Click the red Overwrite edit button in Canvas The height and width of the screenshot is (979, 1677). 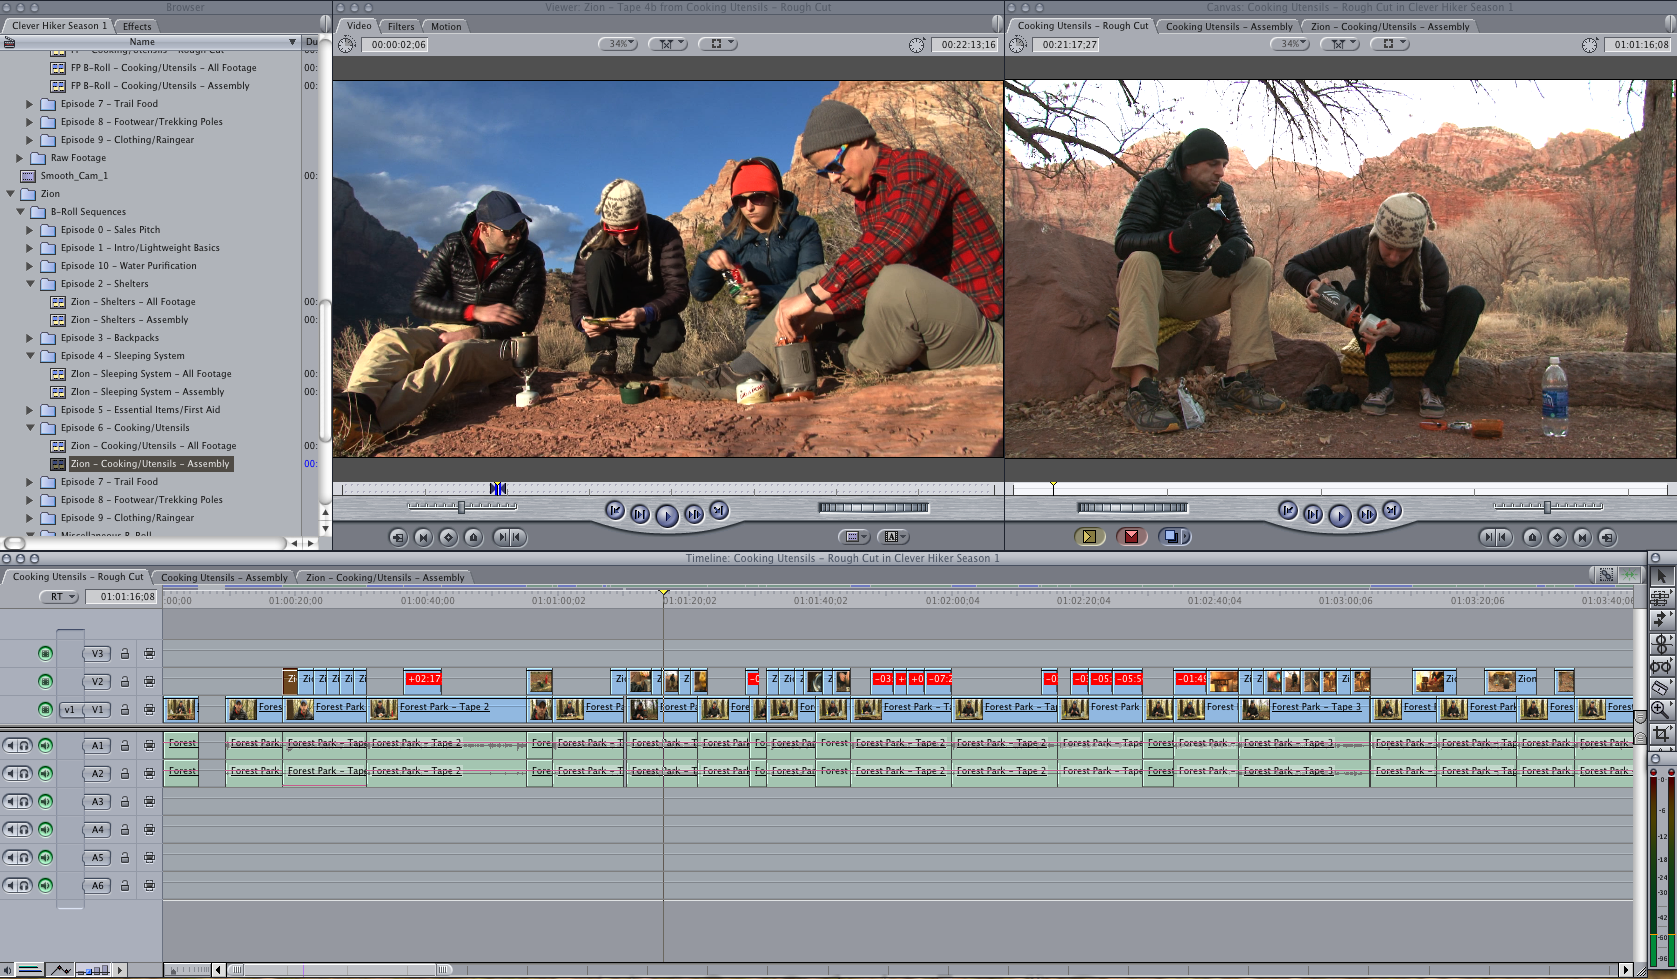[x=1131, y=537]
